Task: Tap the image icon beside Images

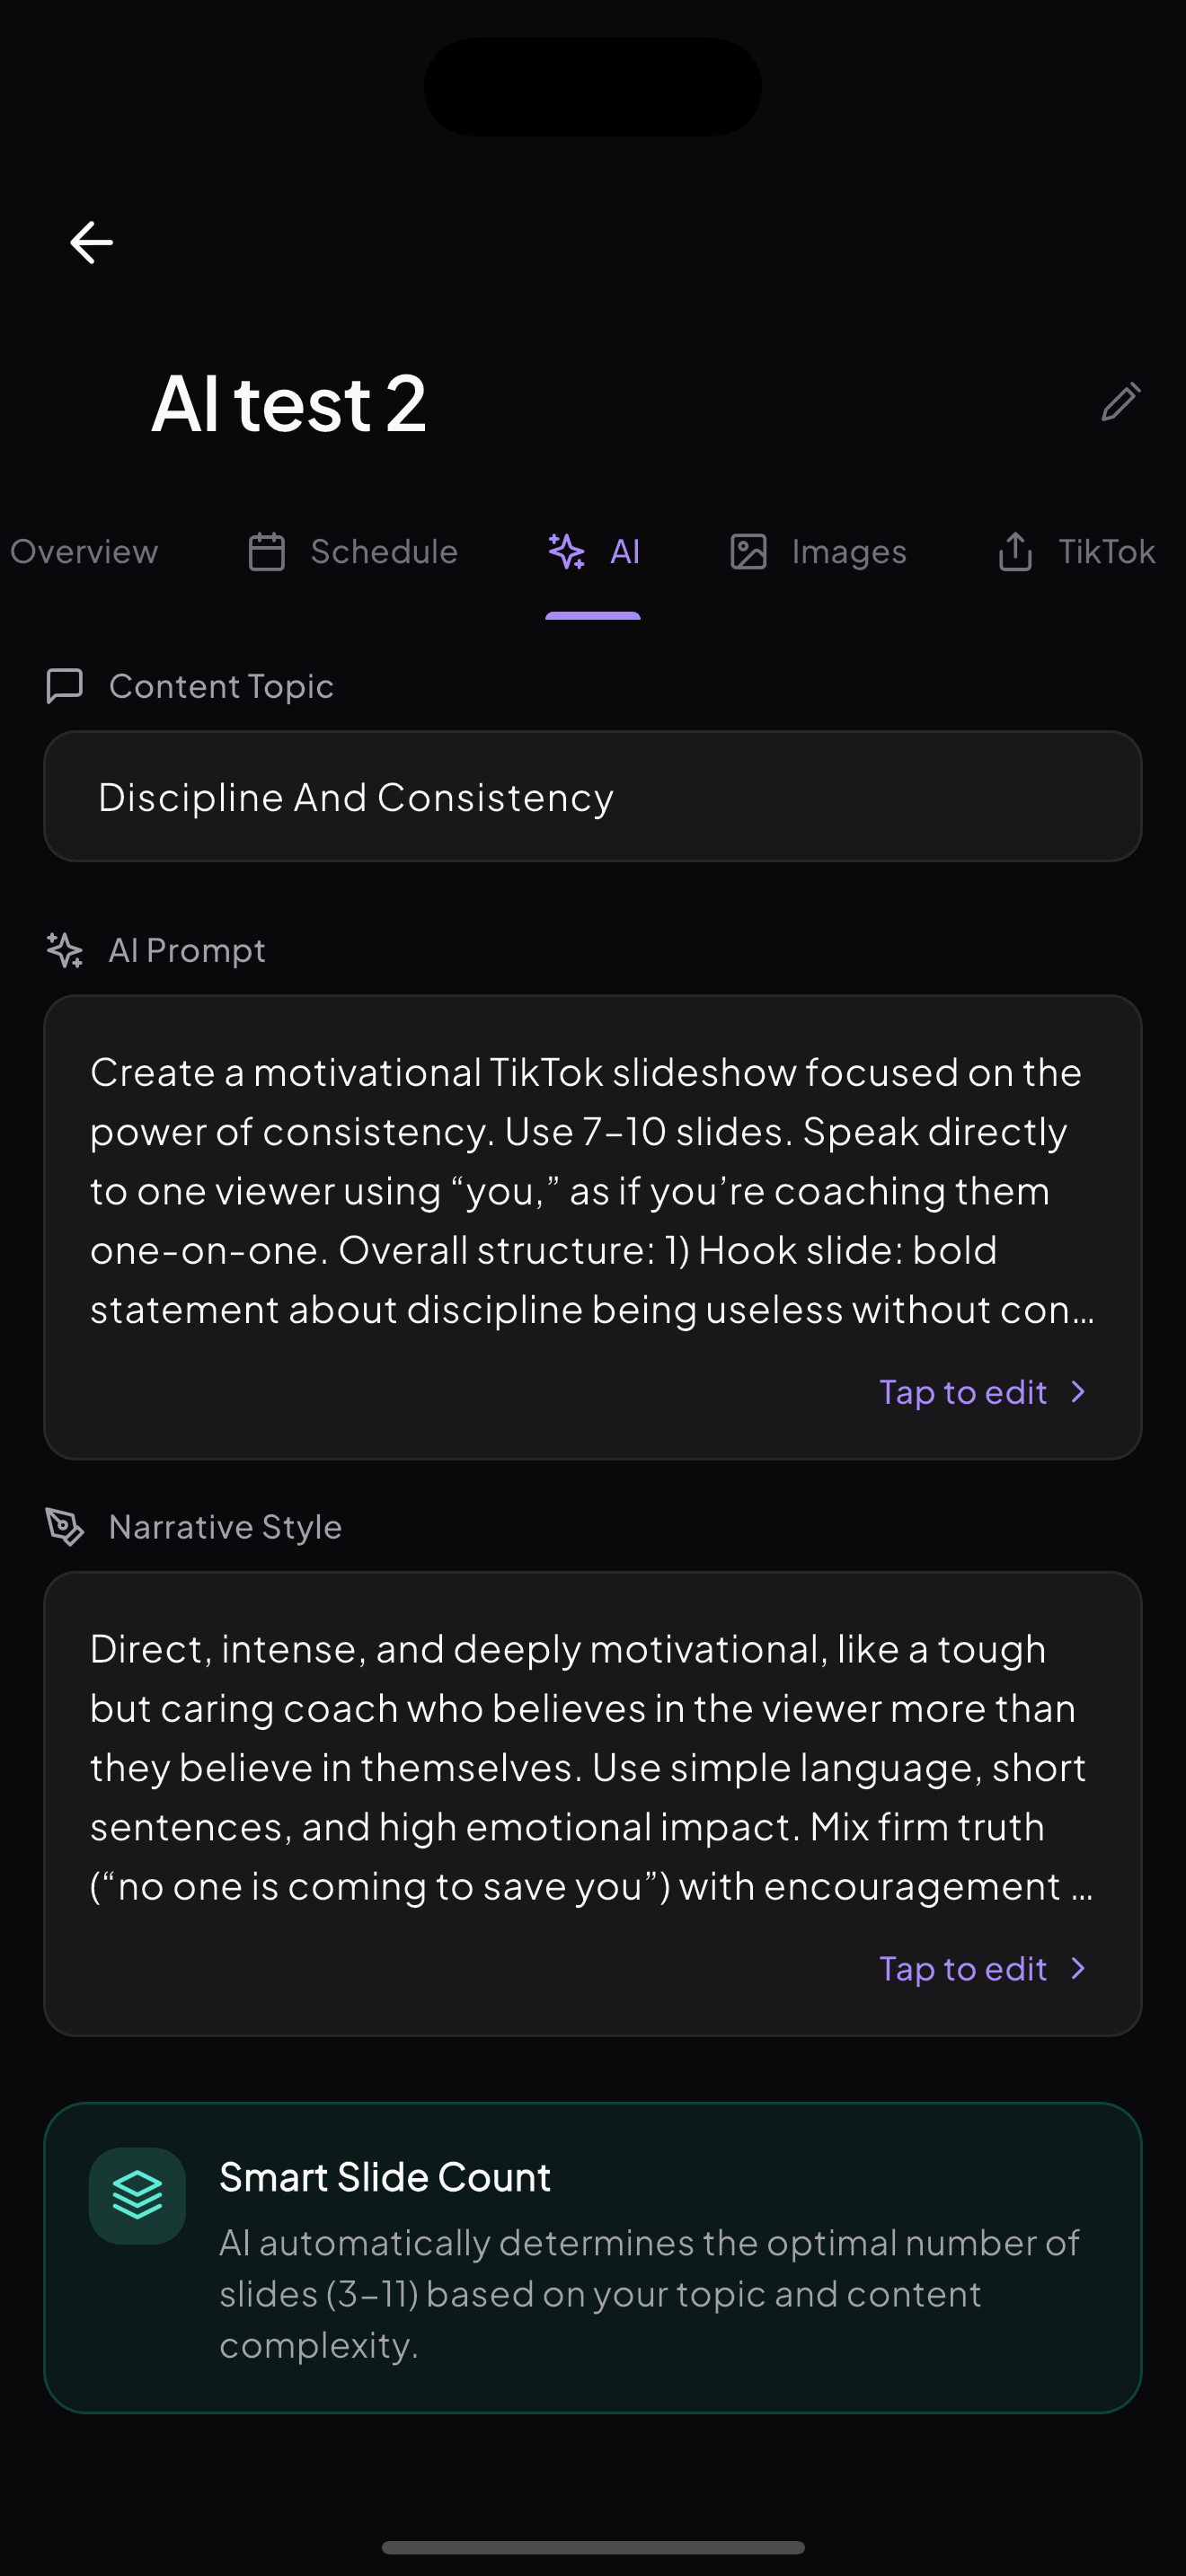Action: point(748,551)
